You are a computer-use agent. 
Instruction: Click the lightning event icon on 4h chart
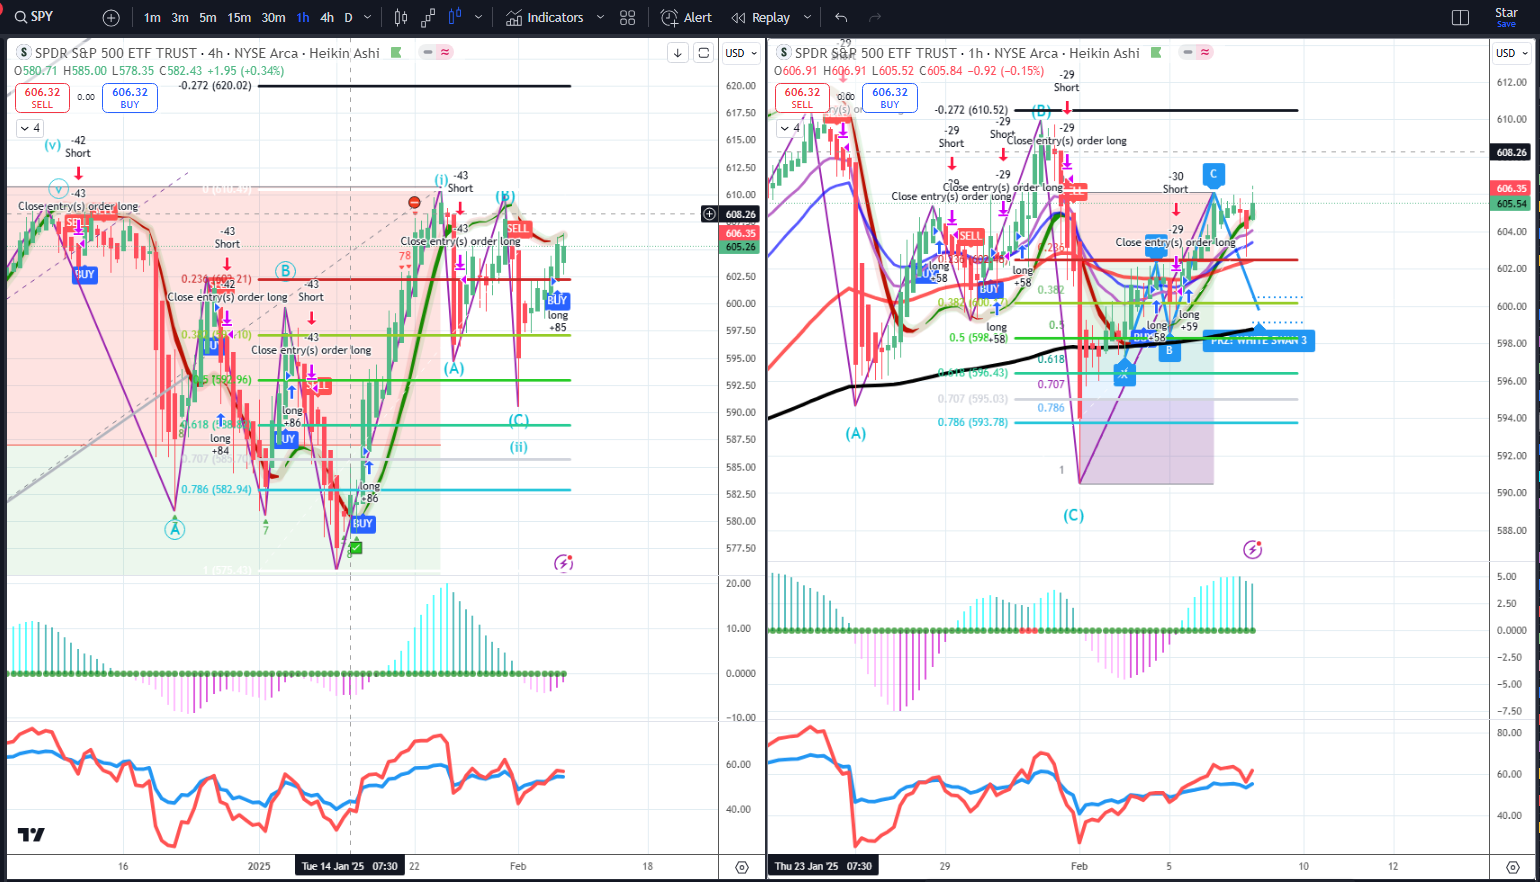click(x=564, y=563)
